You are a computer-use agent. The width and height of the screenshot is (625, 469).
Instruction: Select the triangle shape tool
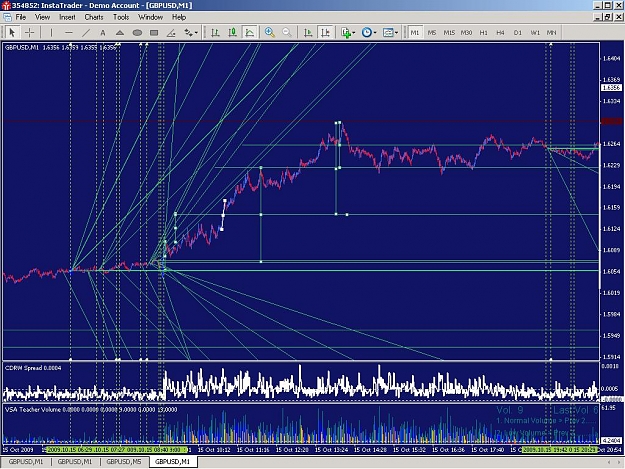120,33
